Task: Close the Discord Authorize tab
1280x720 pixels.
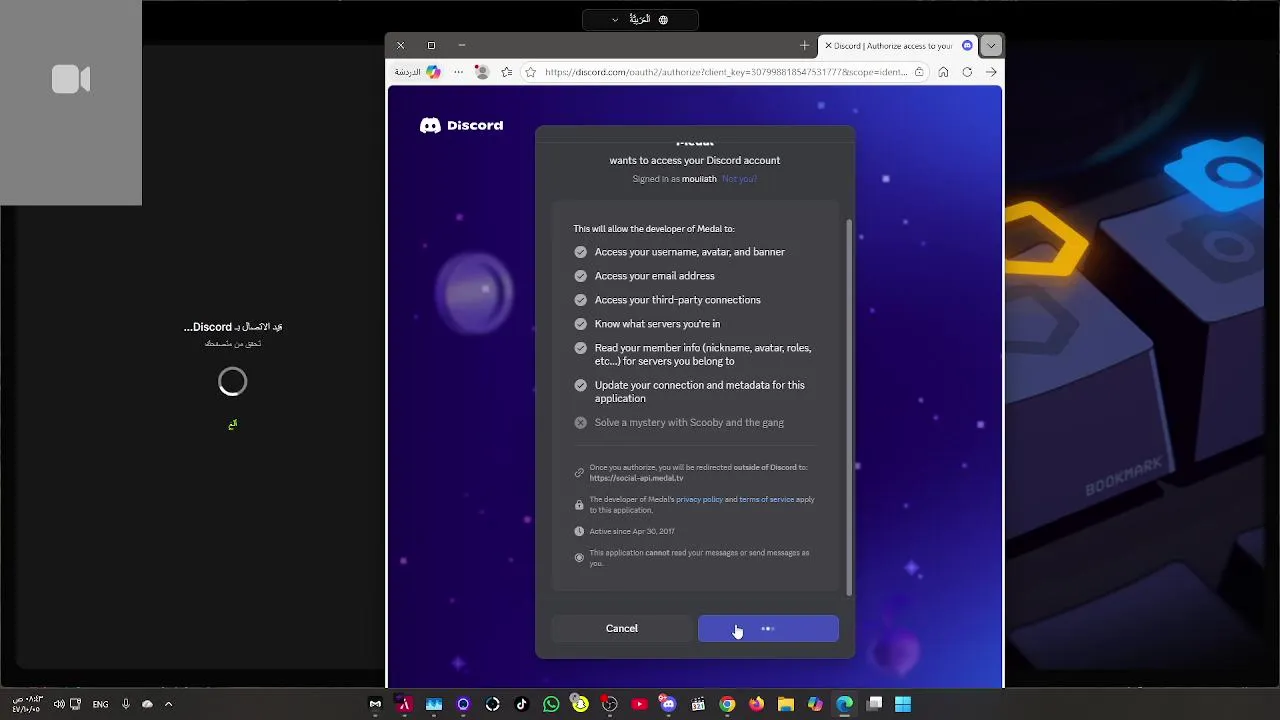Action: point(828,46)
